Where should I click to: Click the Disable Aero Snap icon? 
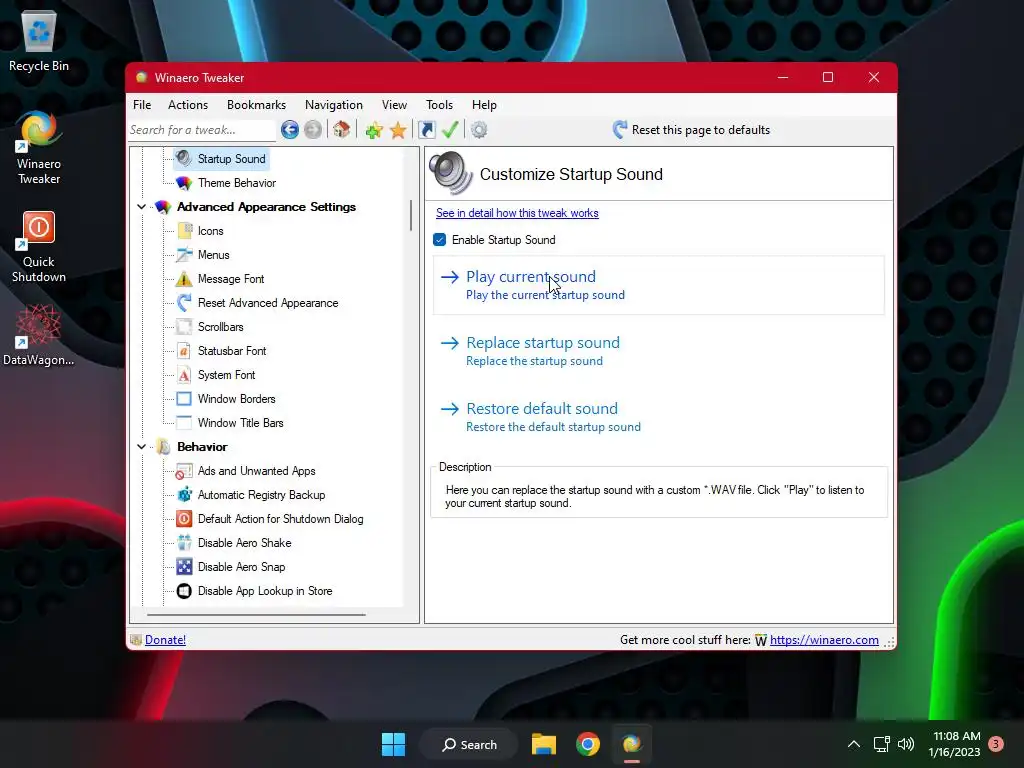click(184, 567)
